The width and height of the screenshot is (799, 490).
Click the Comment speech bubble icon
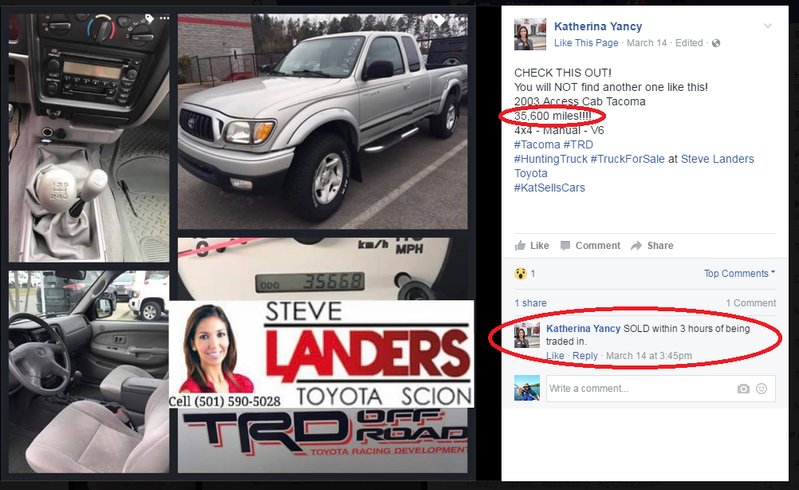[x=565, y=246]
